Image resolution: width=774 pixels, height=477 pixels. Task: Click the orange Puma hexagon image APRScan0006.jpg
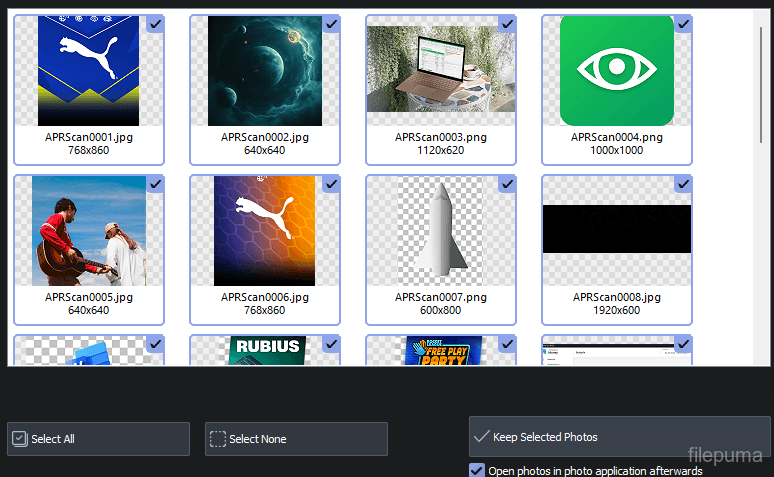click(264, 231)
